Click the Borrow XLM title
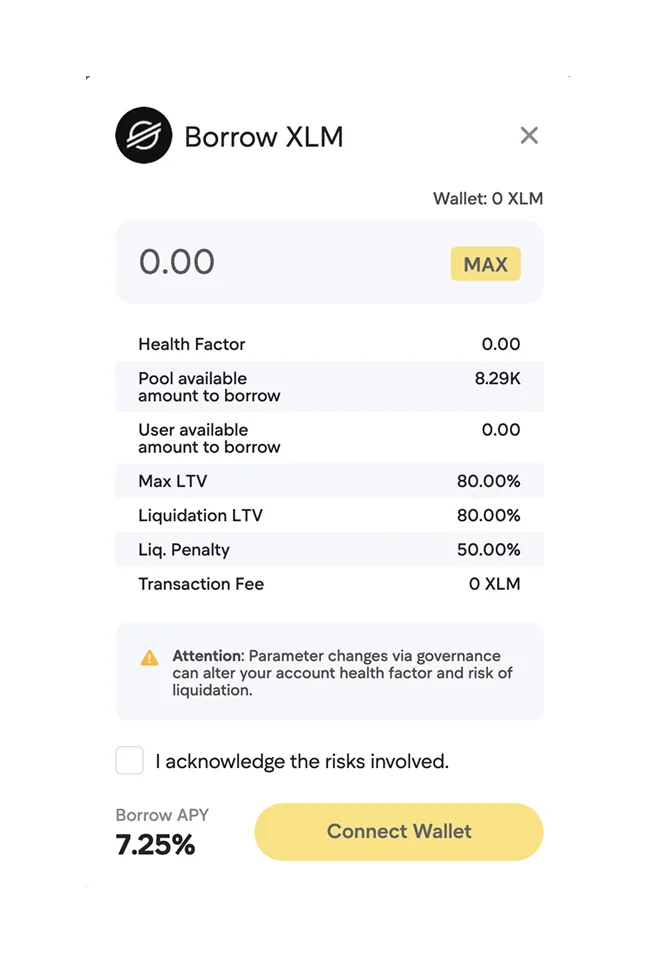The width and height of the screenshot is (657, 964). coord(264,136)
